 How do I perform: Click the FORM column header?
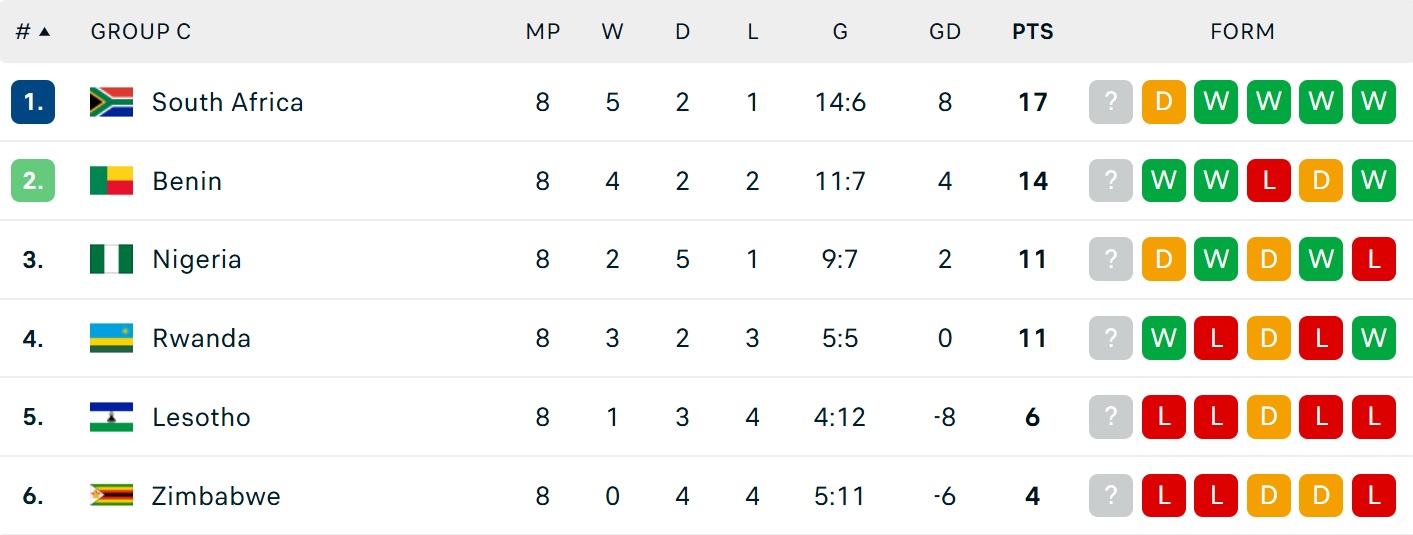click(1243, 32)
